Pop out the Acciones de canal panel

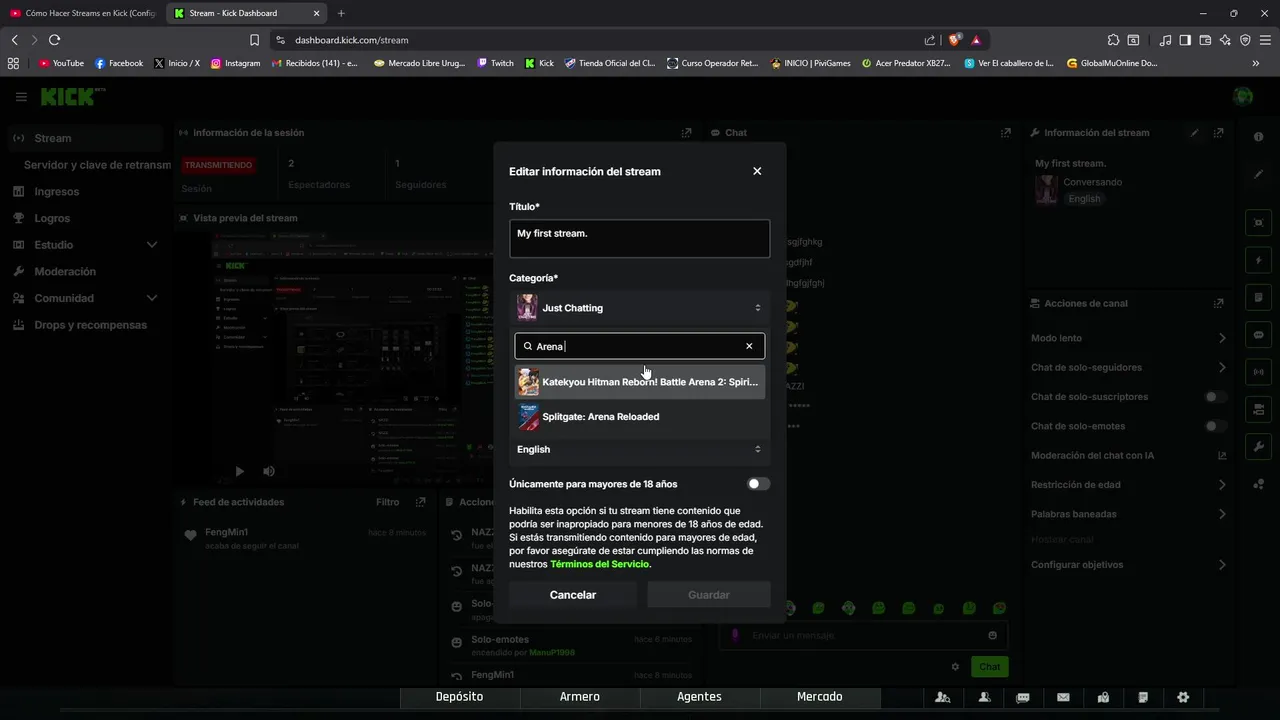pyautogui.click(x=1218, y=303)
